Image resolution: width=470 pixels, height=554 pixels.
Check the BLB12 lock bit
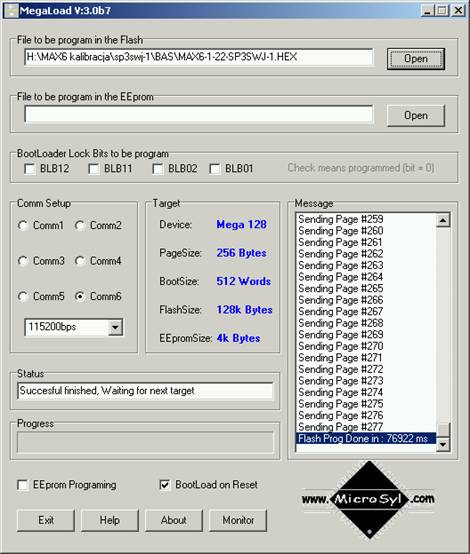(30, 169)
